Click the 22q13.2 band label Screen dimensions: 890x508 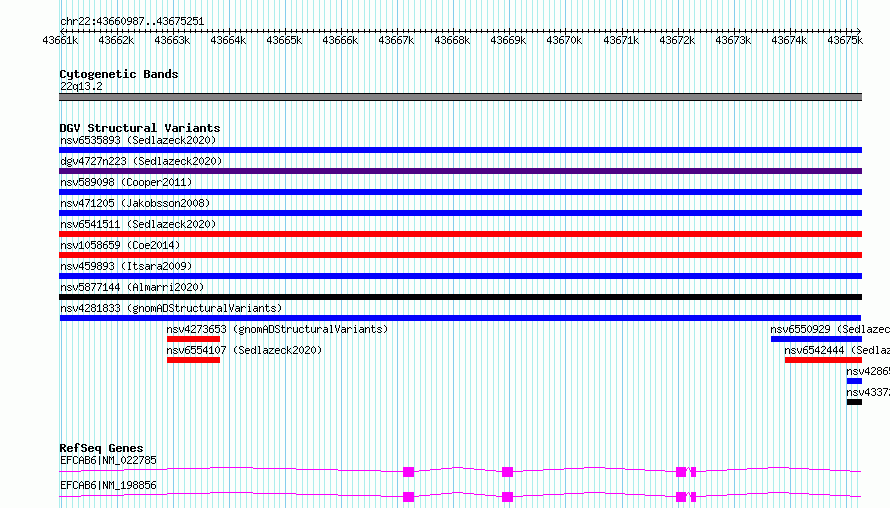click(81, 86)
